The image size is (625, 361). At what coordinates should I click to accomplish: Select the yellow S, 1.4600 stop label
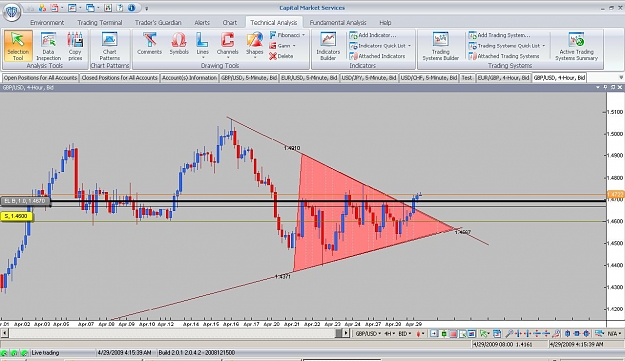tap(17, 216)
